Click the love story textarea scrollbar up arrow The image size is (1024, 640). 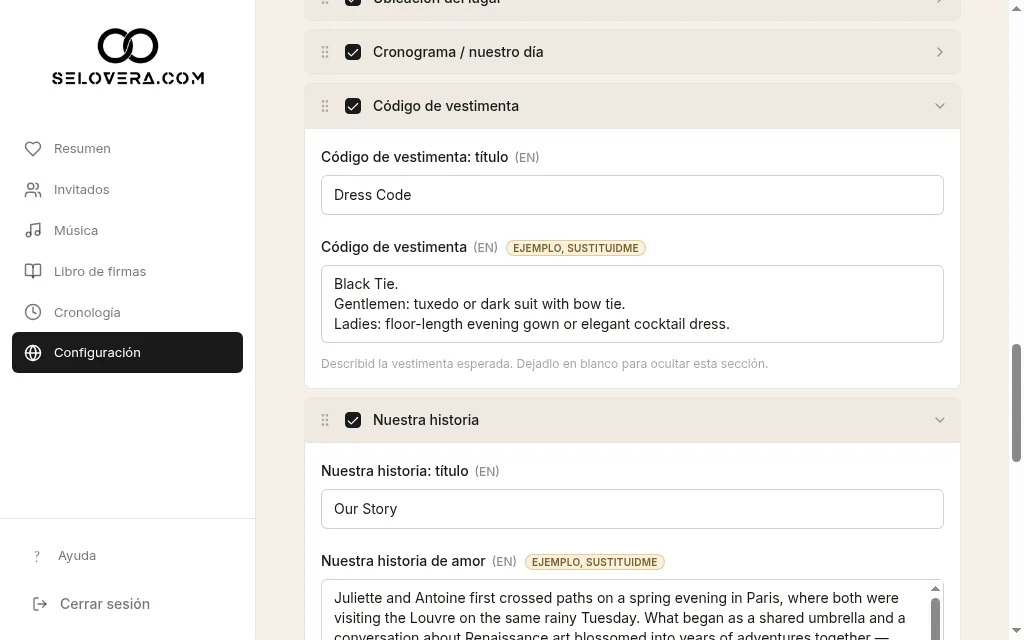point(935,588)
